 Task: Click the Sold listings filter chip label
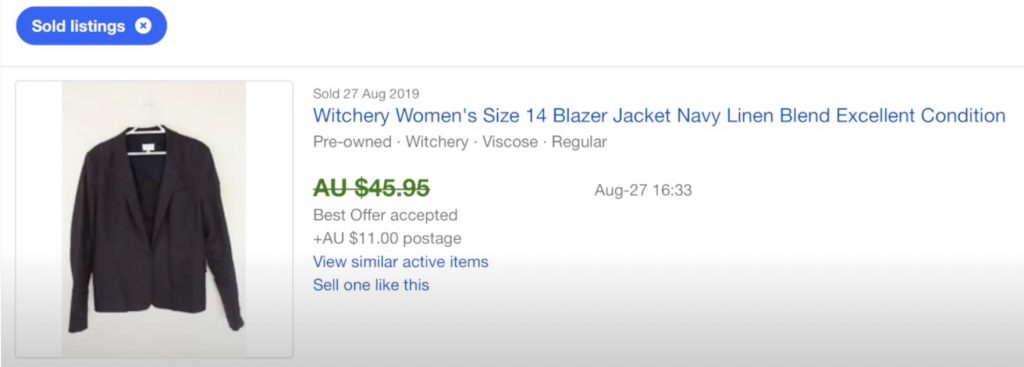tap(78, 26)
